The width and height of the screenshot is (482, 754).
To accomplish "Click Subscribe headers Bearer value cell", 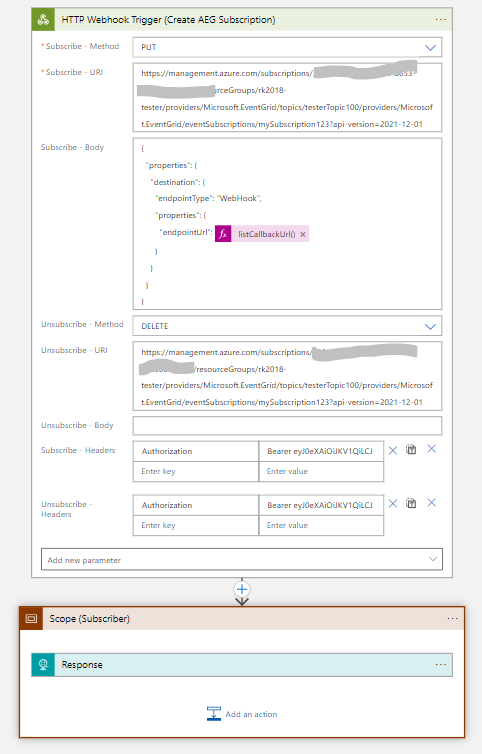I will pyautogui.click(x=321, y=451).
